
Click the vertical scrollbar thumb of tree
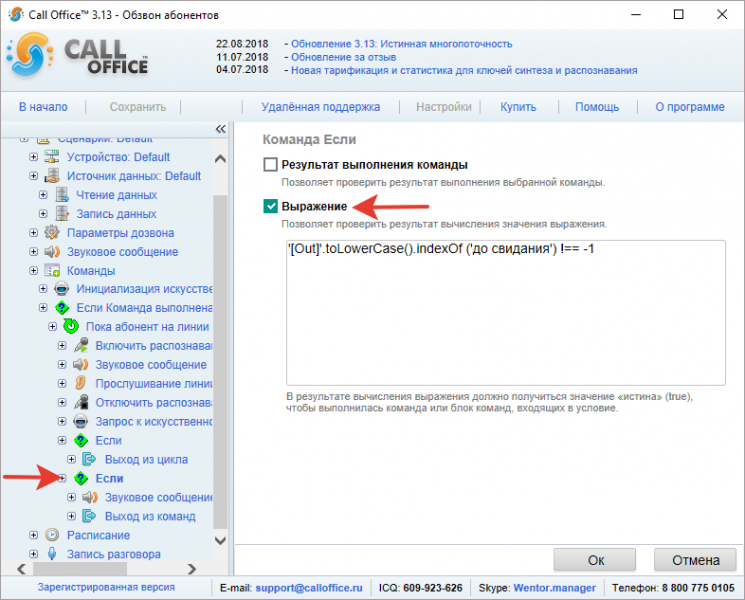220,362
